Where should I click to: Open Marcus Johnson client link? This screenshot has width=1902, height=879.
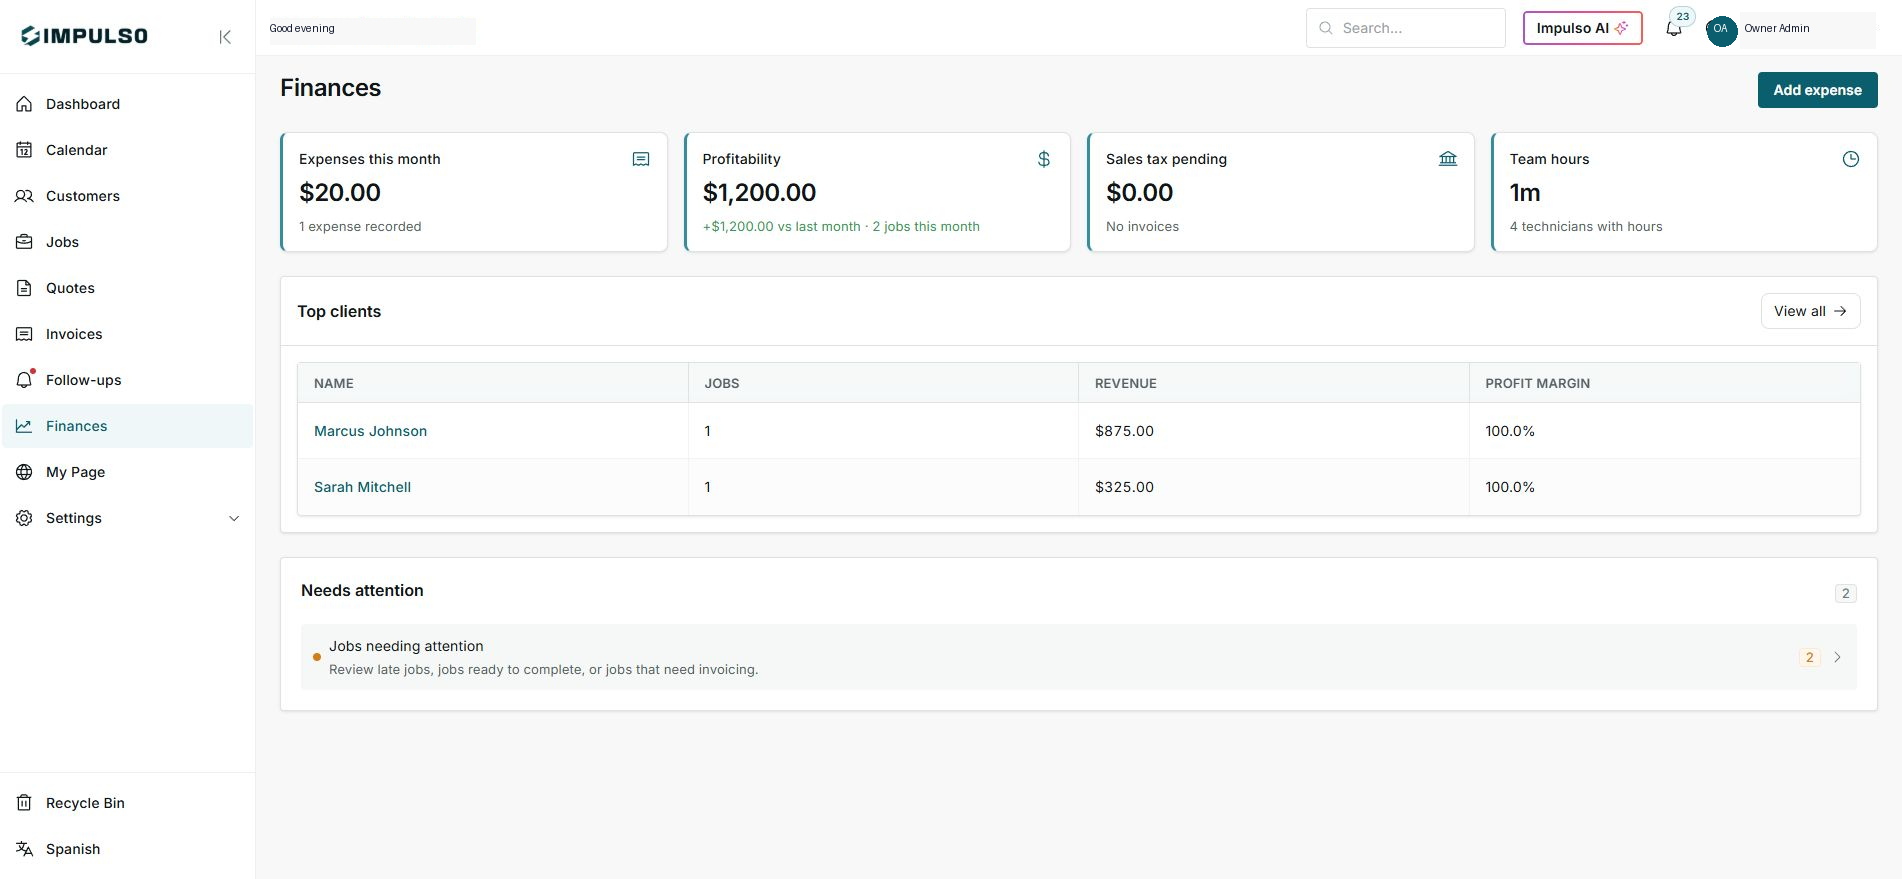[x=370, y=431]
